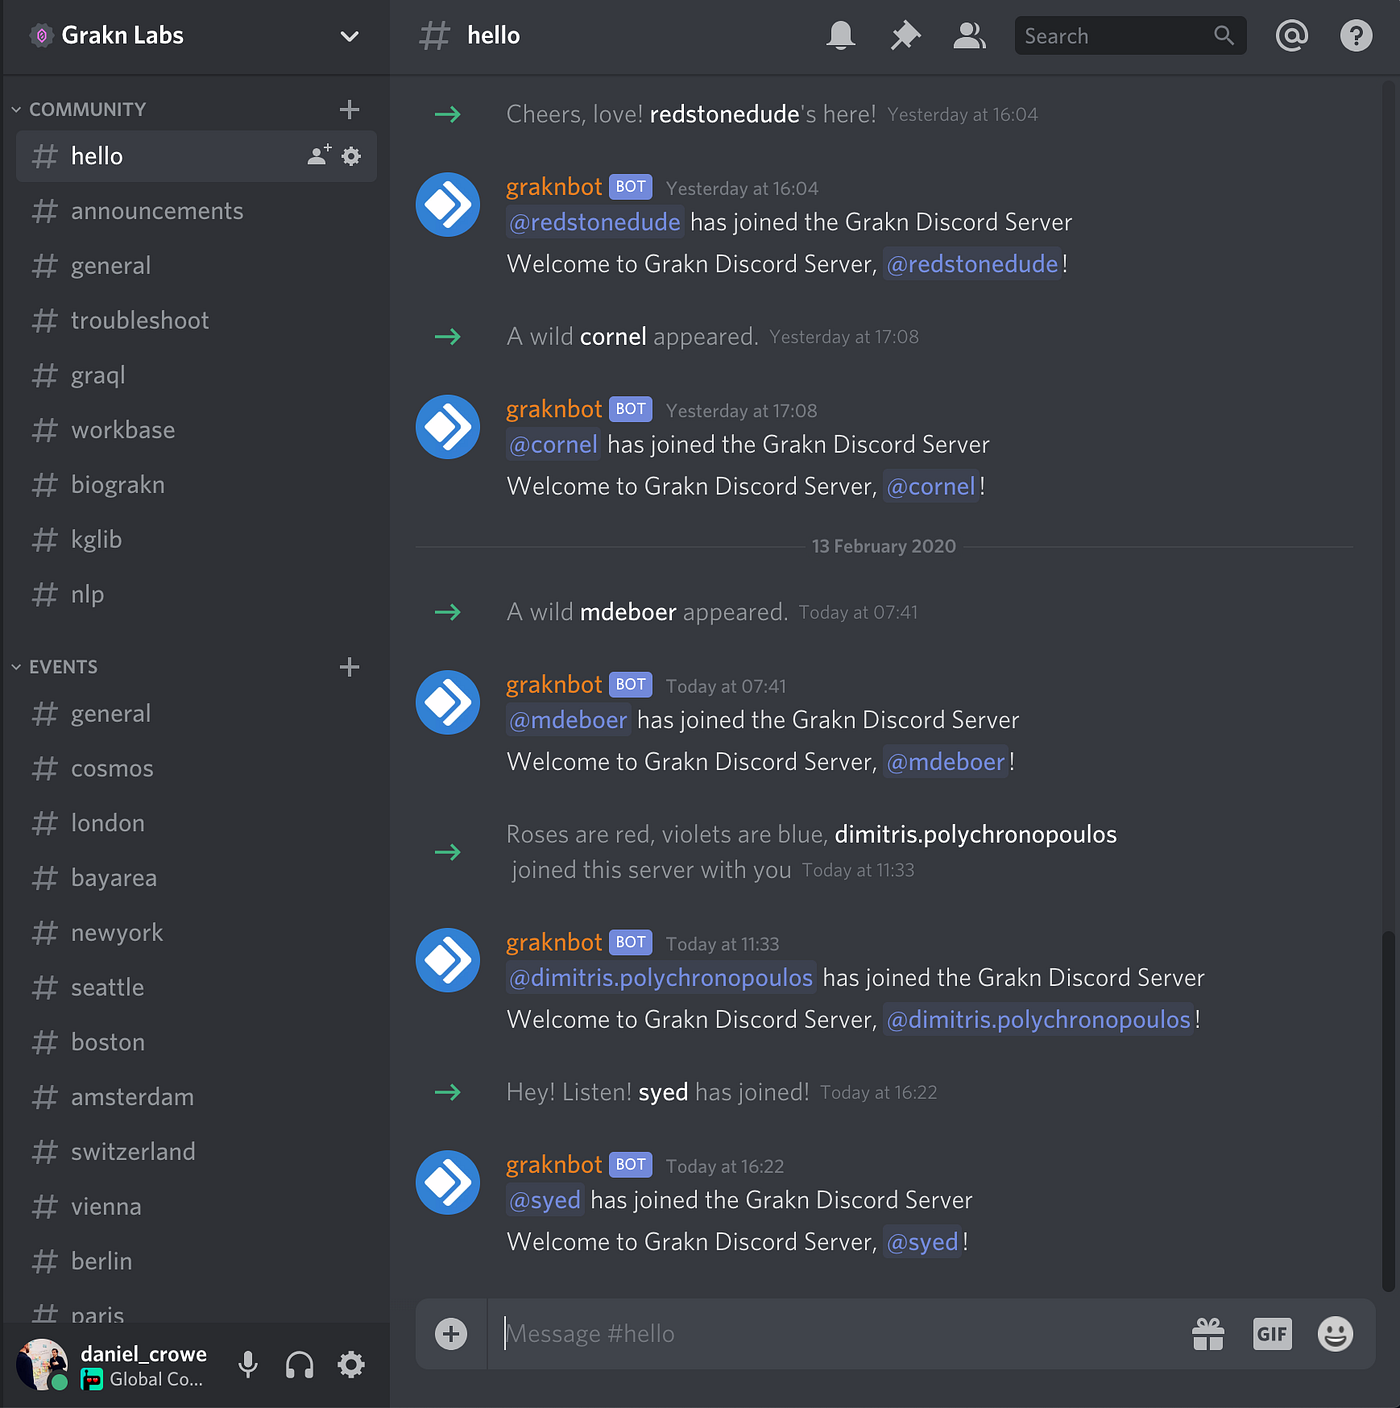Screen dimensions: 1400x1408
Task: Mute the microphone
Action: [248, 1365]
